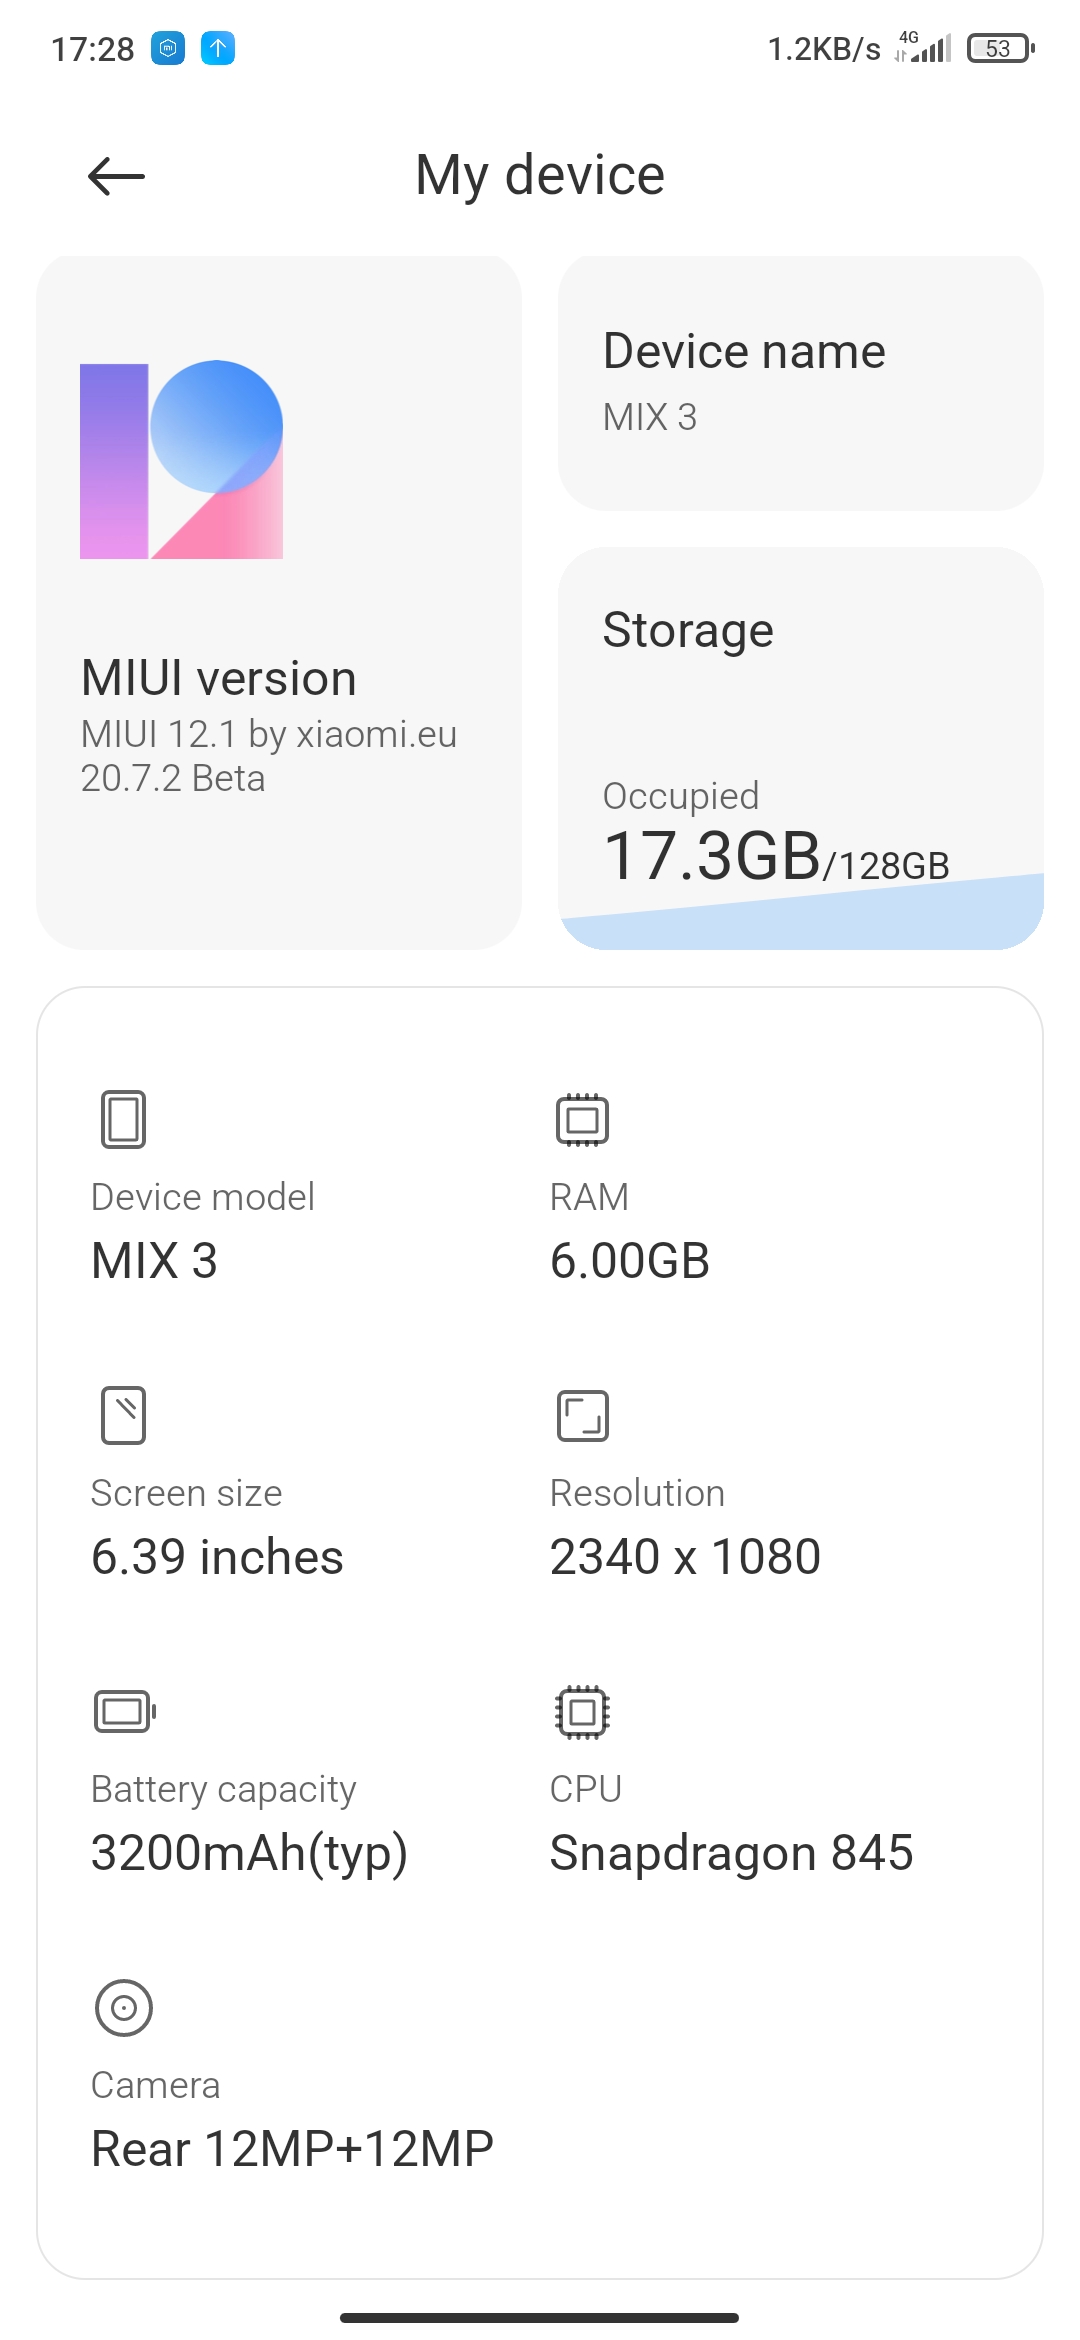
Task: Tap the Screen size icon
Action: (x=123, y=1415)
